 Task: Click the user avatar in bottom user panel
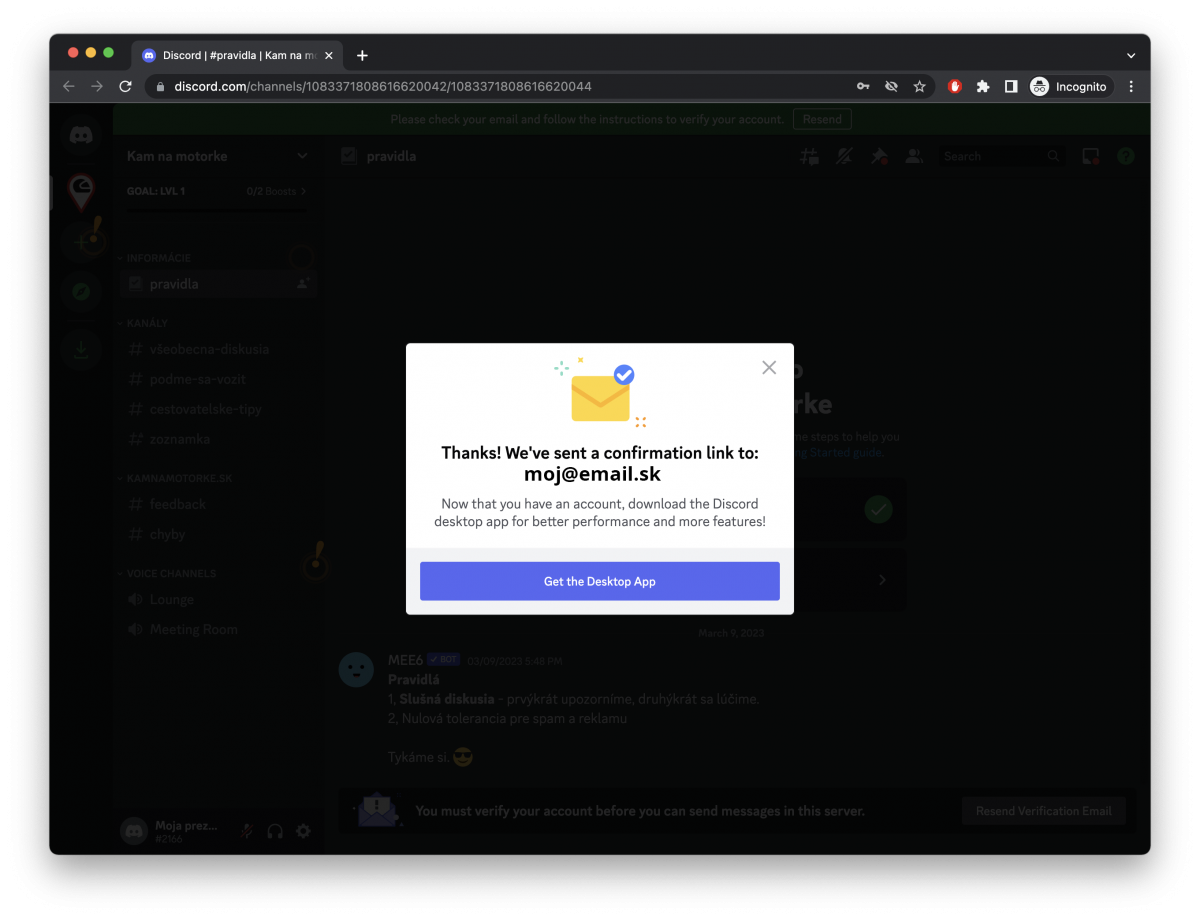[134, 831]
